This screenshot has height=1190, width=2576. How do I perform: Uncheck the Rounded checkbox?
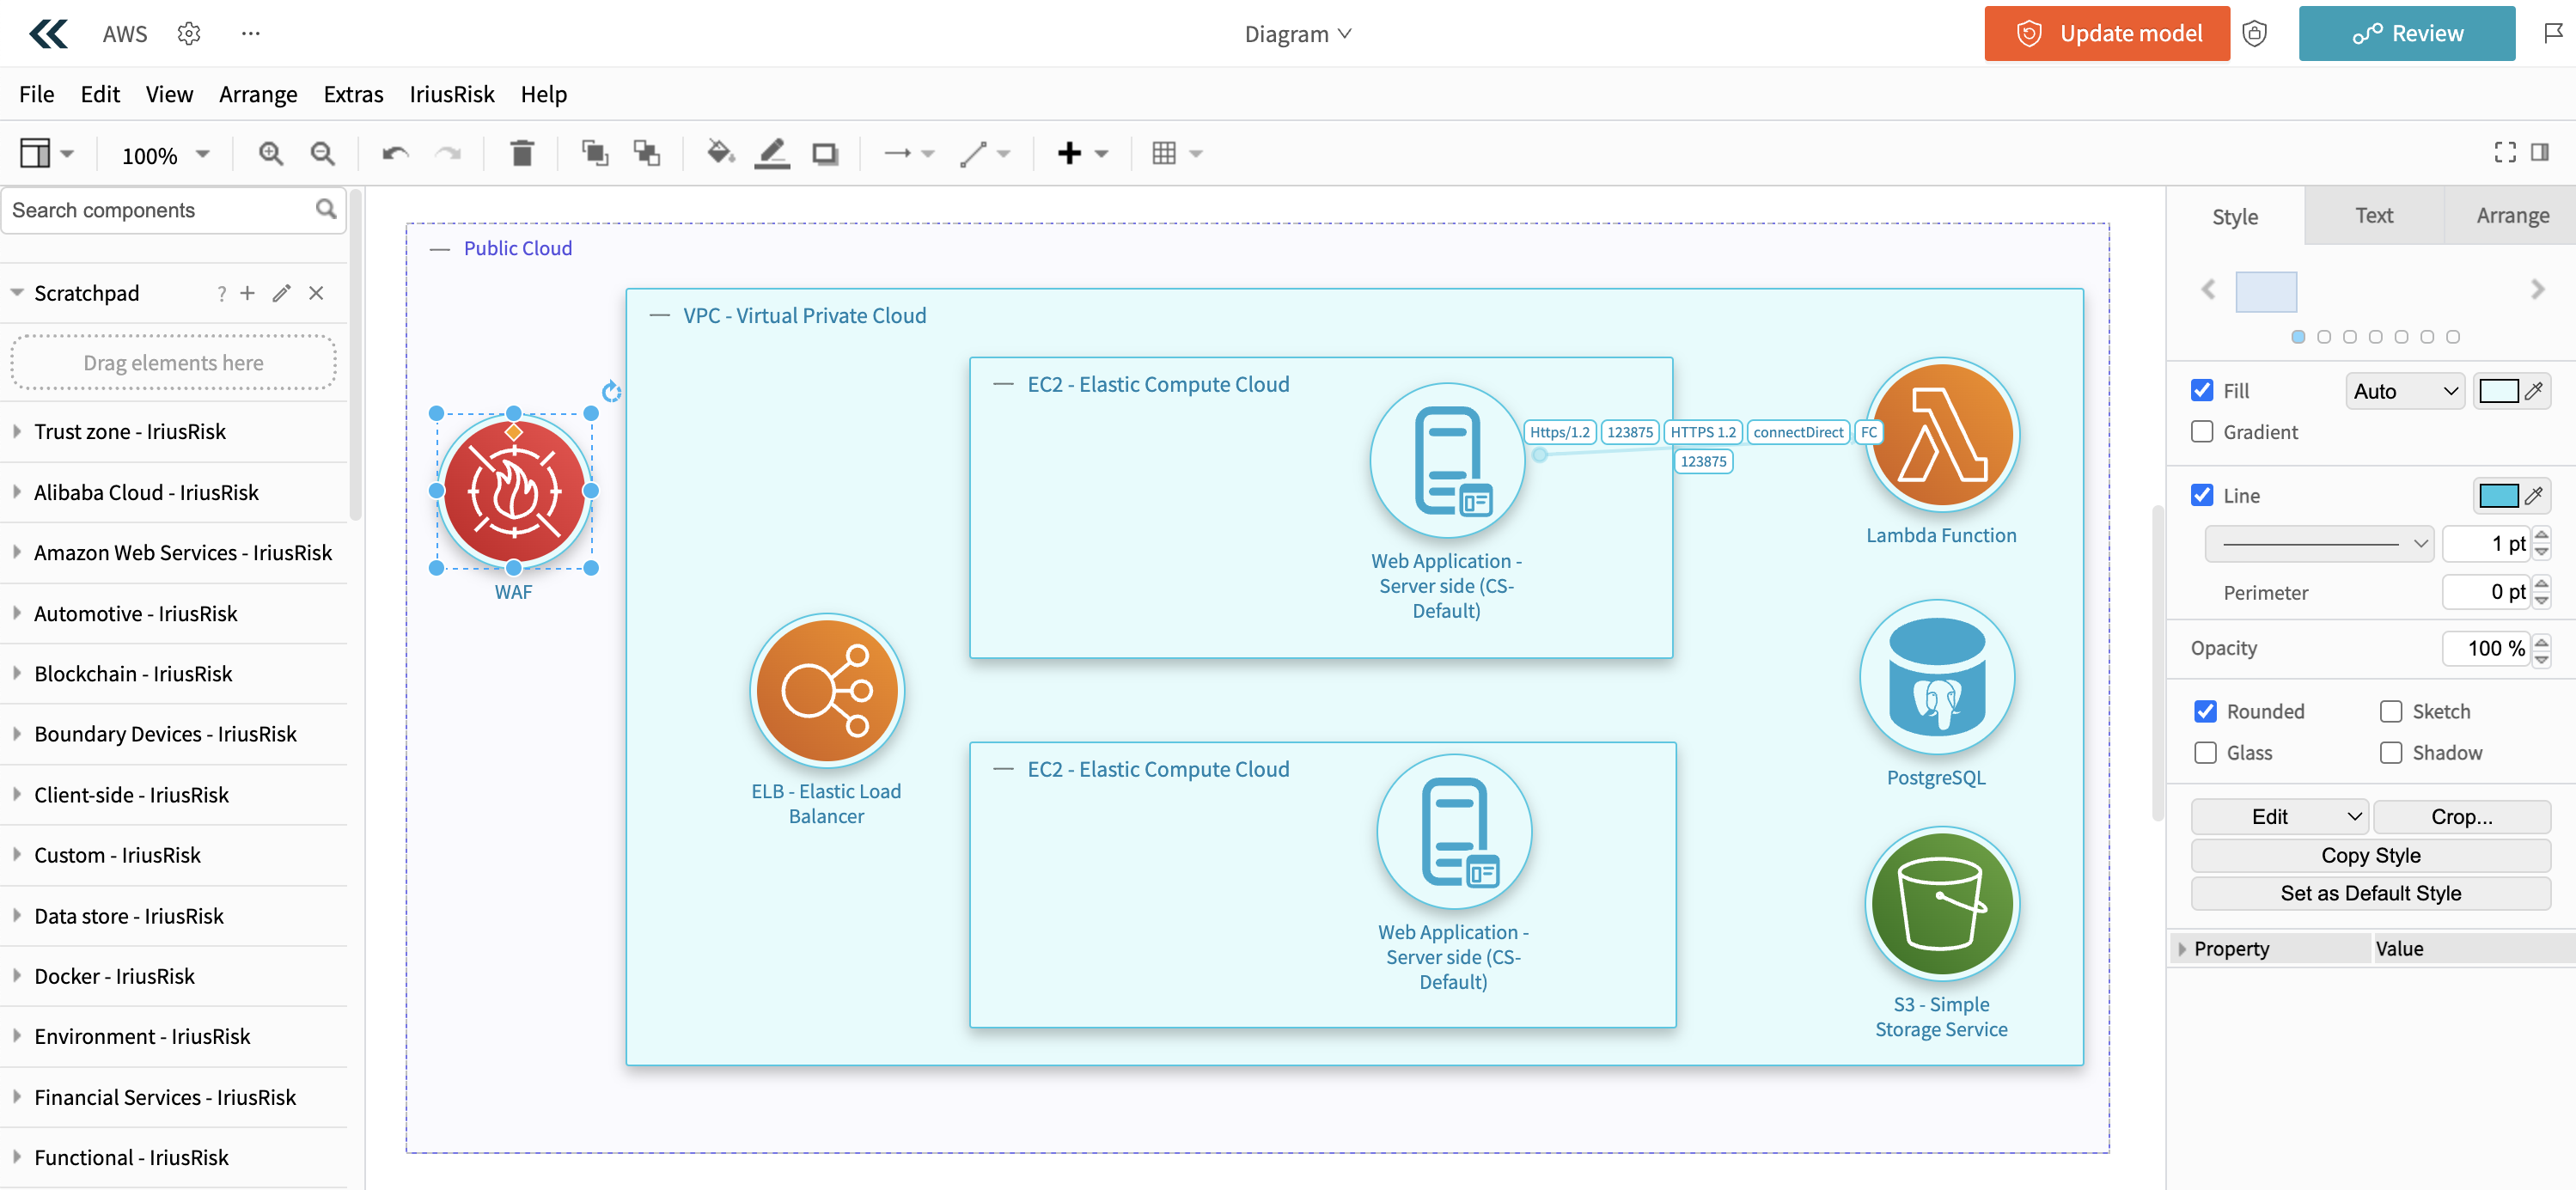pos(2204,711)
